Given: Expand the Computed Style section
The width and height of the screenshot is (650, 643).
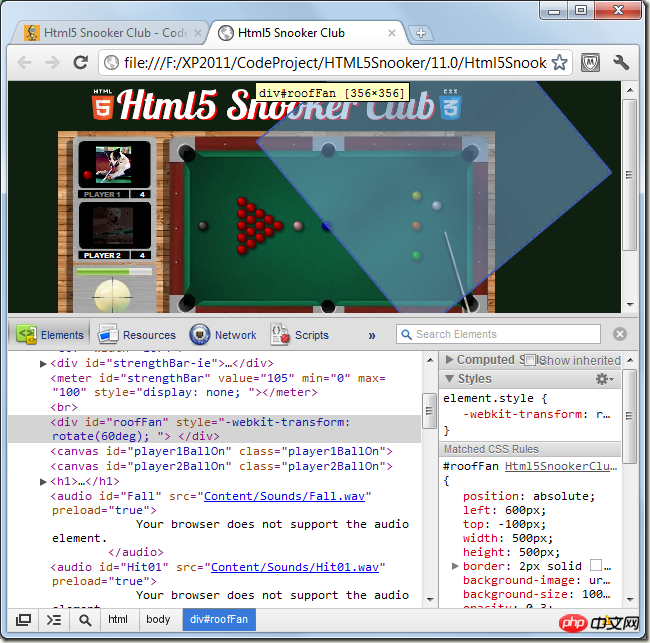Looking at the screenshot, I should pos(449,360).
